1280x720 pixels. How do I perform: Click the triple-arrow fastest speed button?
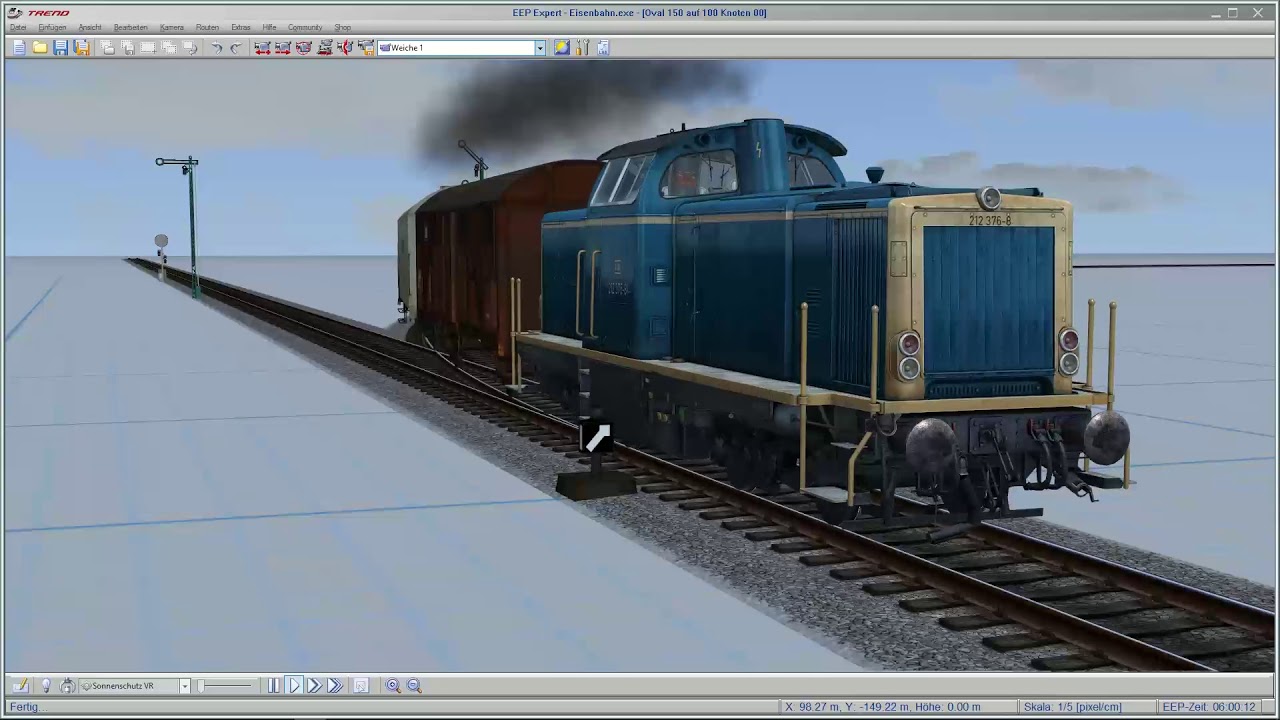(335, 685)
